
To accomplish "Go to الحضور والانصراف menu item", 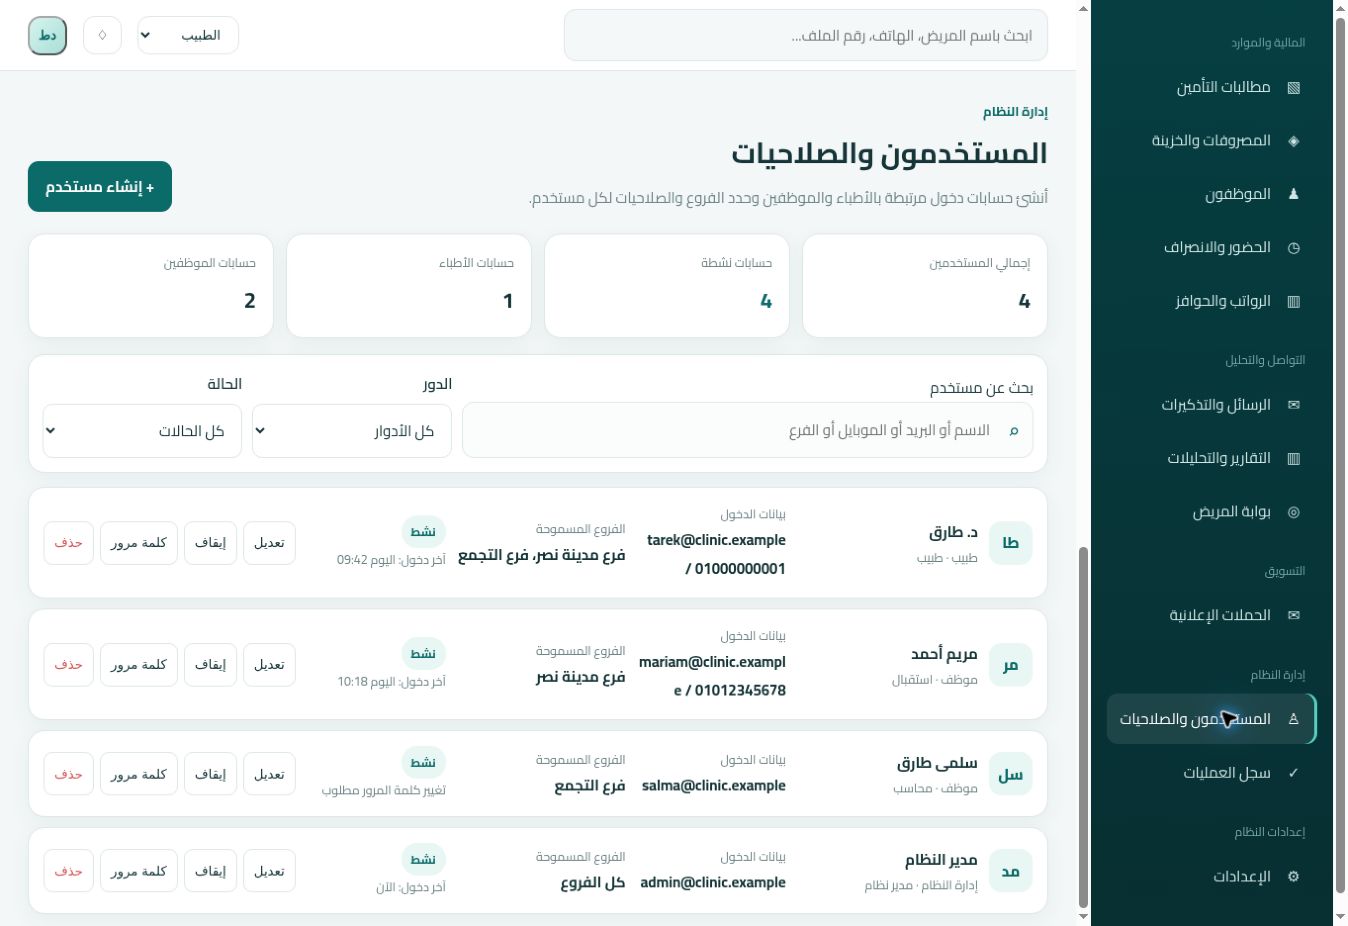I will tap(1211, 248).
